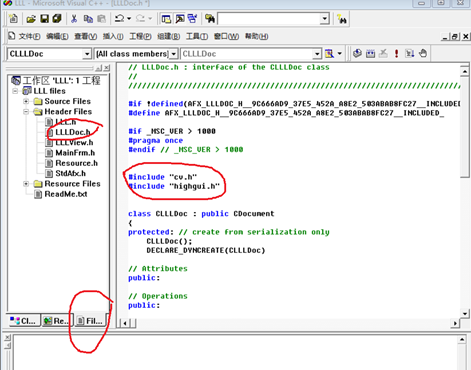Open the Undo history dropdown arrow
This screenshot has width=471, height=370.
pos(129,19)
